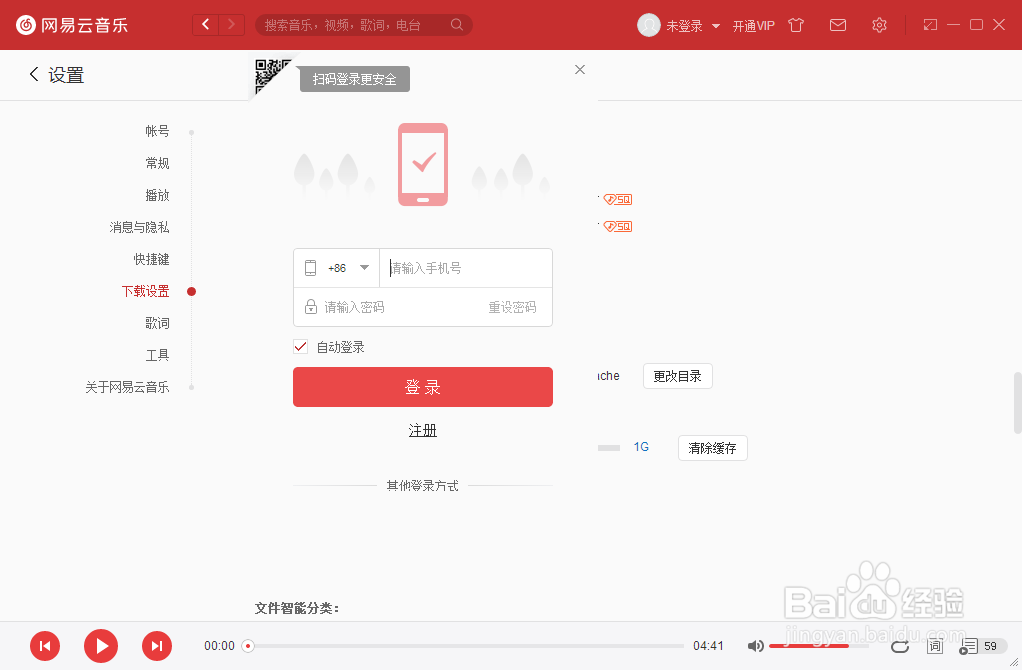Click the NetEase Cloud Music logo
Image resolution: width=1022 pixels, height=670 pixels.
click(72, 25)
